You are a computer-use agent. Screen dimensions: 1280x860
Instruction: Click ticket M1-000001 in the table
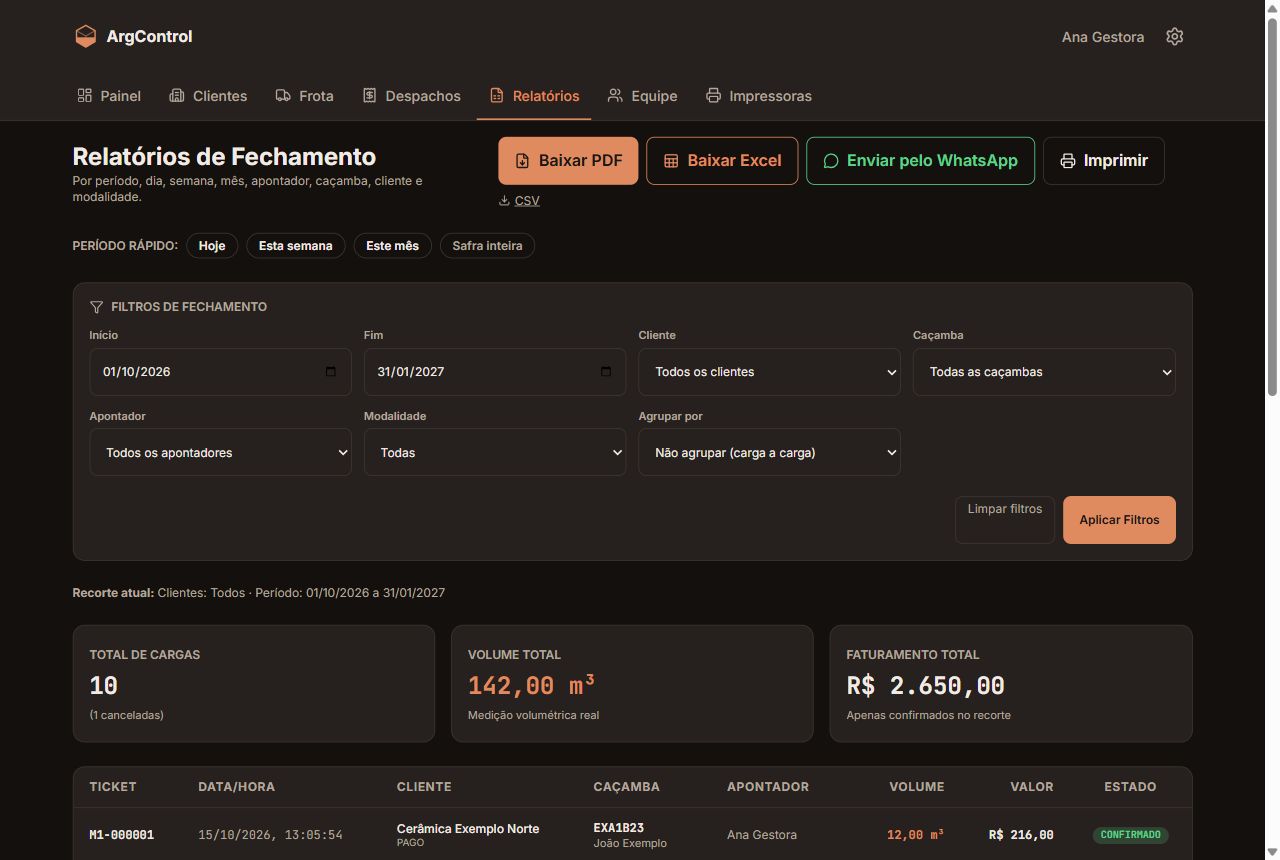pos(122,835)
